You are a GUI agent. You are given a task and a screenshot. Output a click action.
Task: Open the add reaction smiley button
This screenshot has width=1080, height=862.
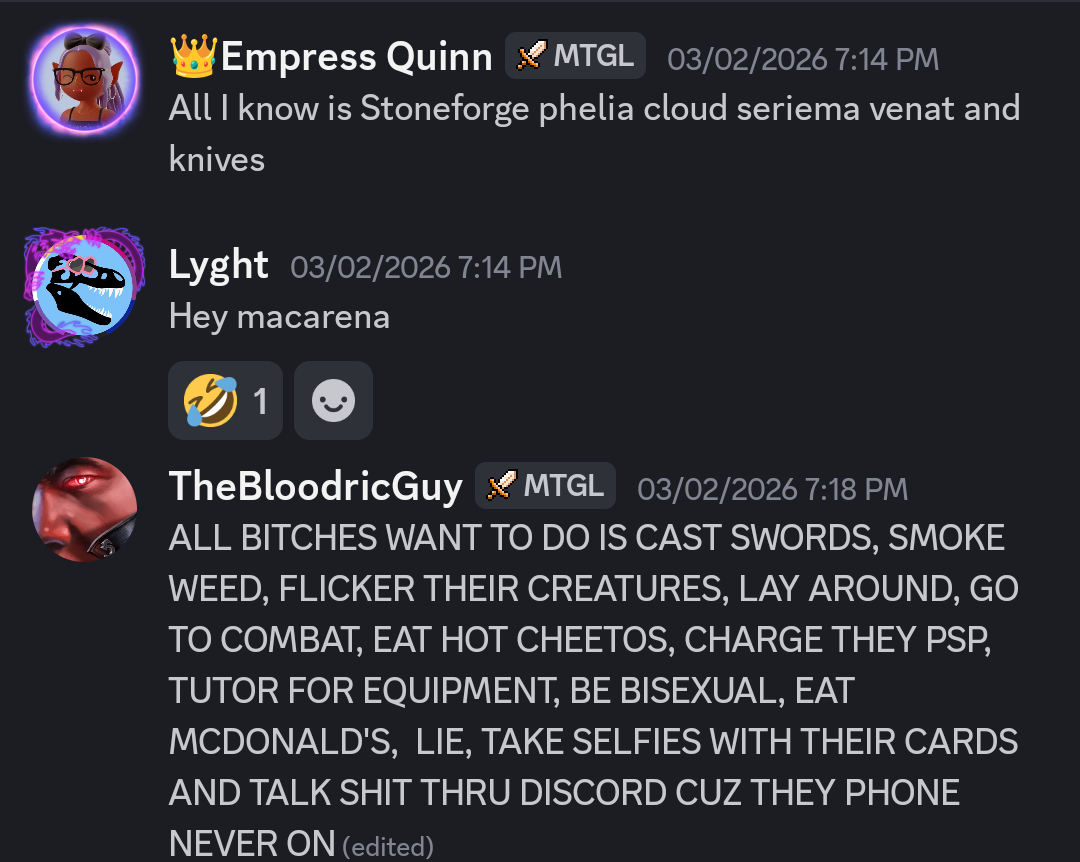point(333,400)
